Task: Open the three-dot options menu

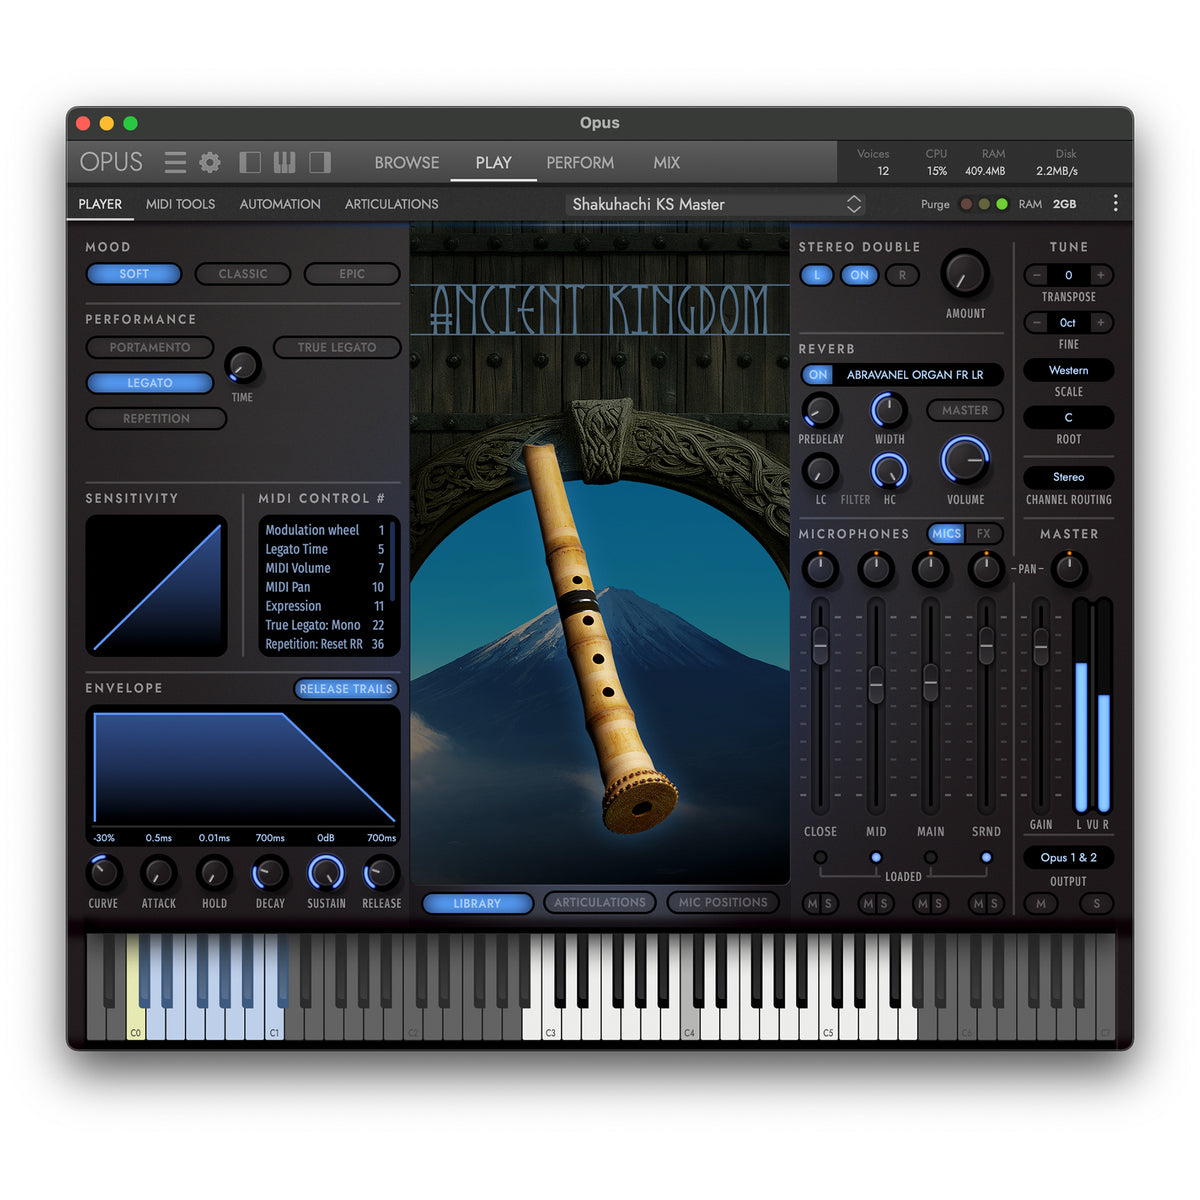Action: (x=1115, y=204)
